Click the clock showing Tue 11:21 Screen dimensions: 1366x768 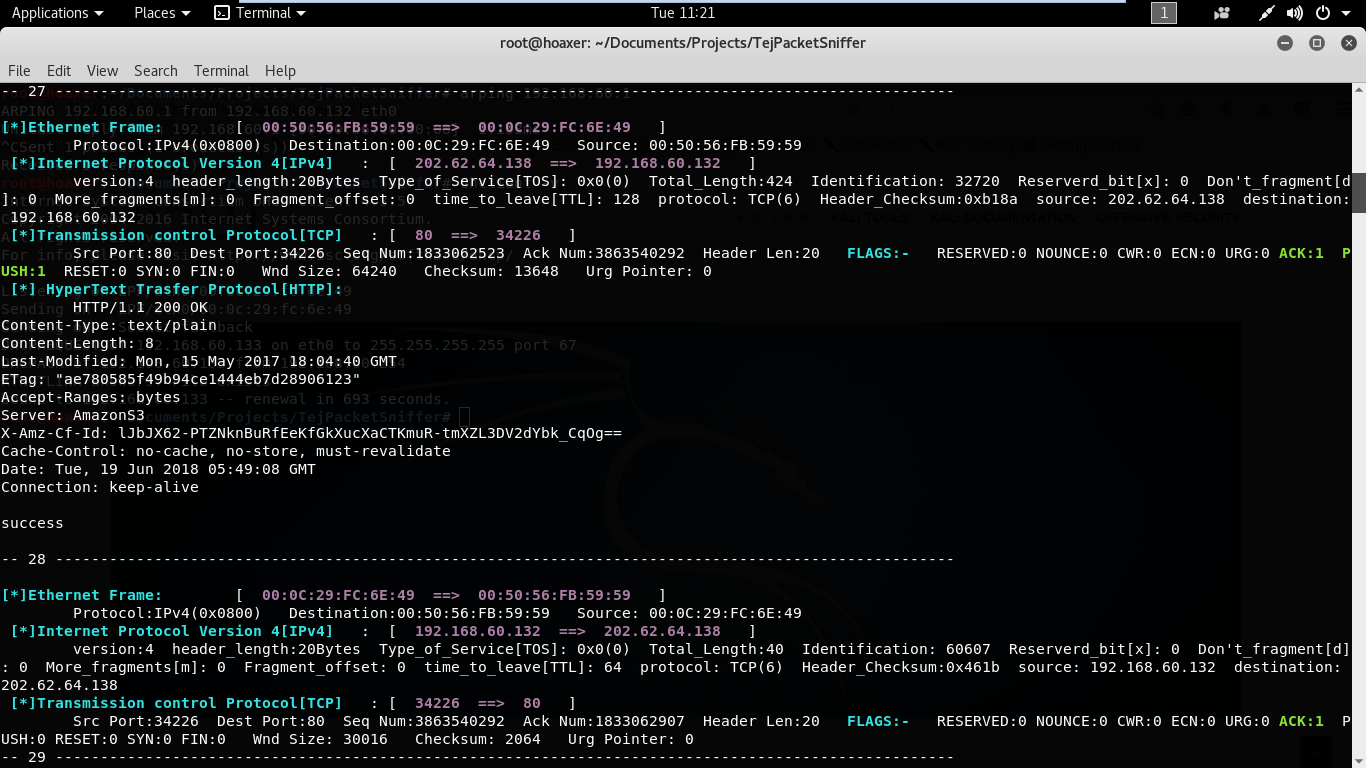pyautogui.click(x=683, y=13)
